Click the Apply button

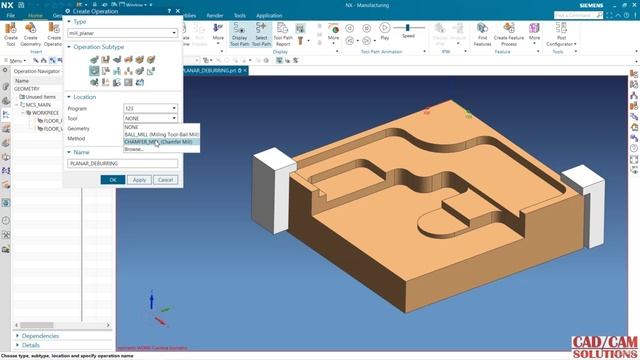(139, 180)
